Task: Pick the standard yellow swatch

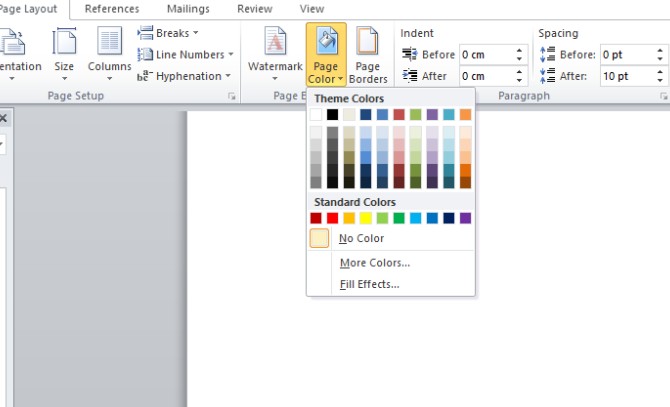Action: tap(366, 218)
